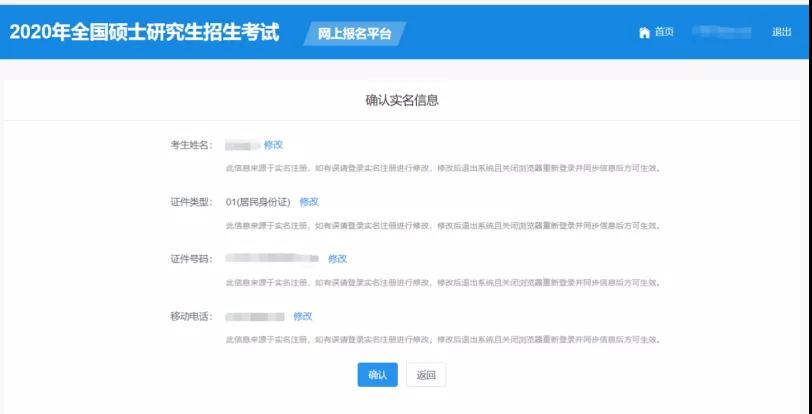812x414 pixels.
Task: Click the blurred 证件号码 value
Action: coord(272,258)
